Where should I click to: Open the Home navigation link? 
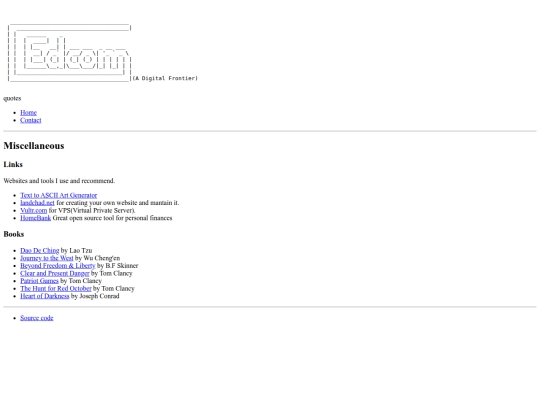(28, 113)
